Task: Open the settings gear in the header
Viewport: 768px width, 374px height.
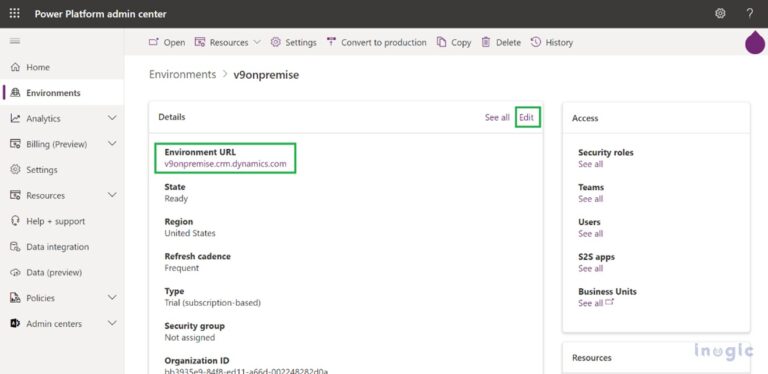Action: click(x=720, y=14)
